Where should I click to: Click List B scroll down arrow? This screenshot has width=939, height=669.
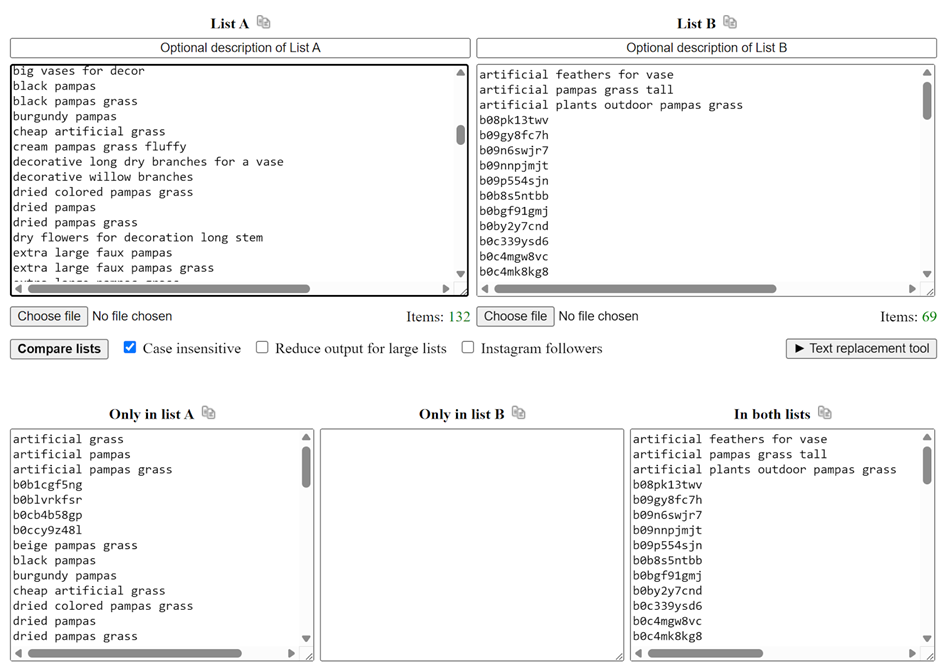point(927,274)
